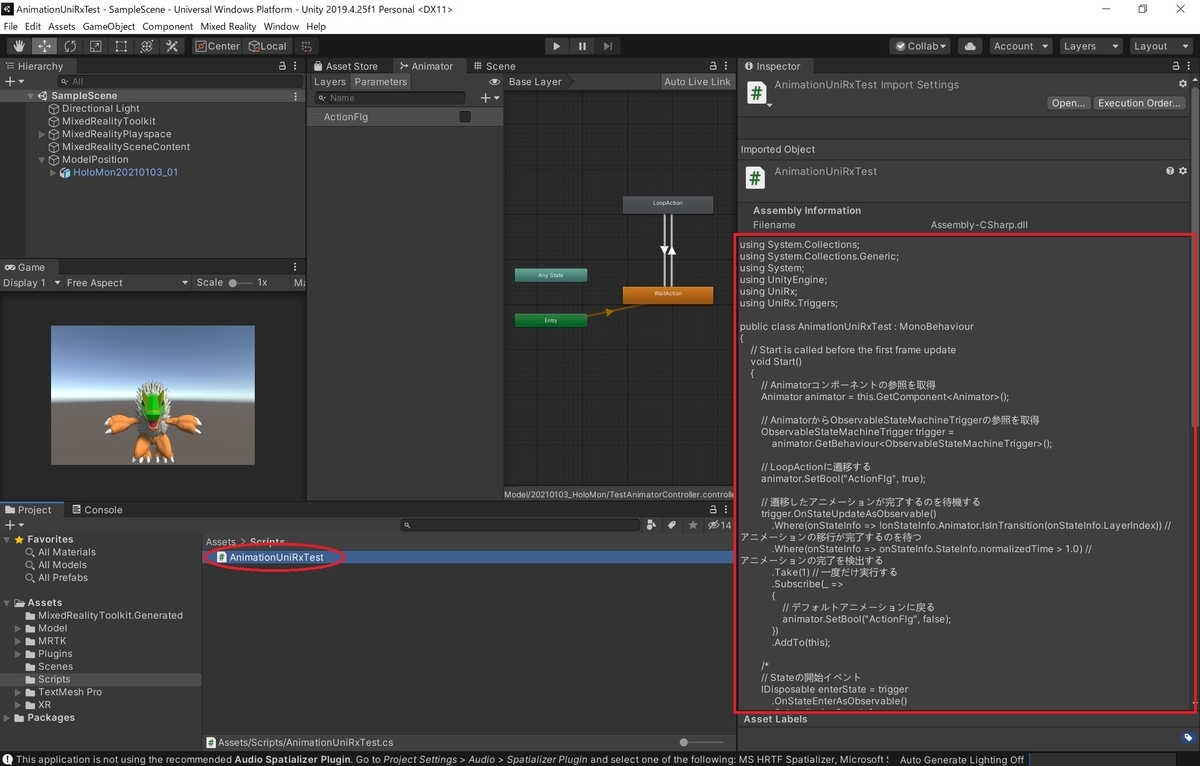The width and height of the screenshot is (1200, 766).
Task: Expand HoloMon20210103_01 in Hierarchy
Action: 54,172
